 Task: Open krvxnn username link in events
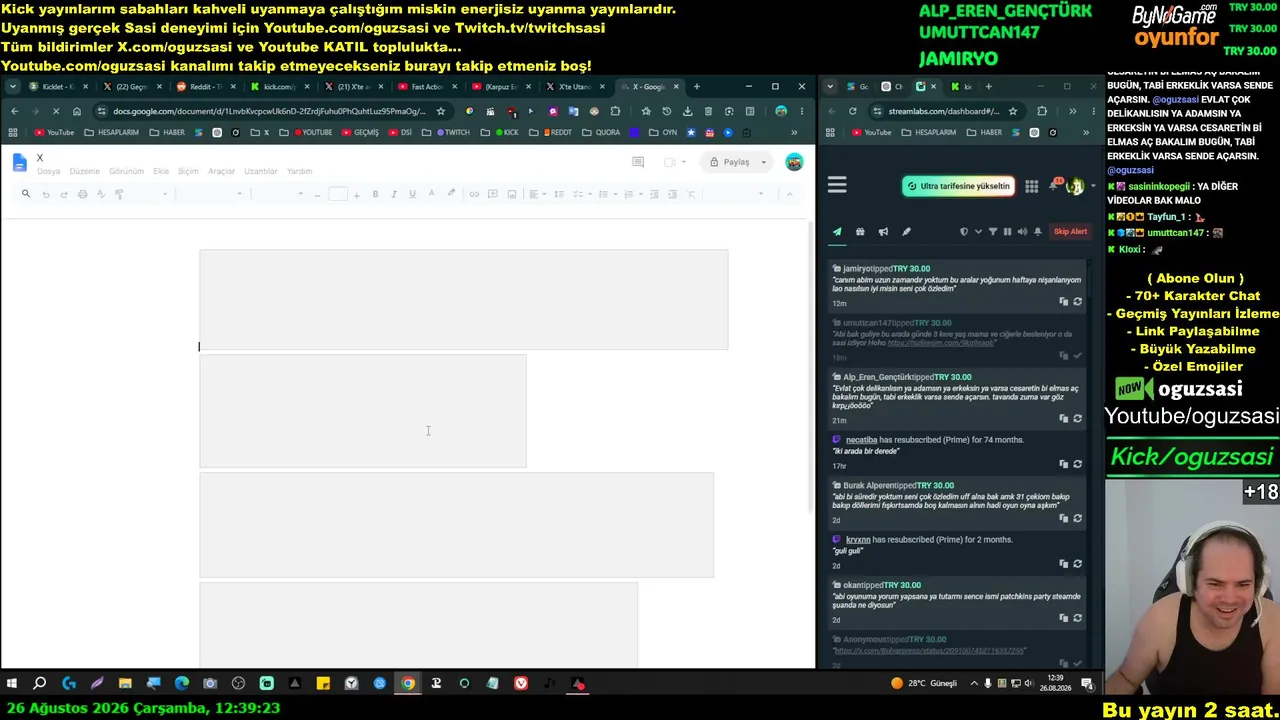[858, 540]
